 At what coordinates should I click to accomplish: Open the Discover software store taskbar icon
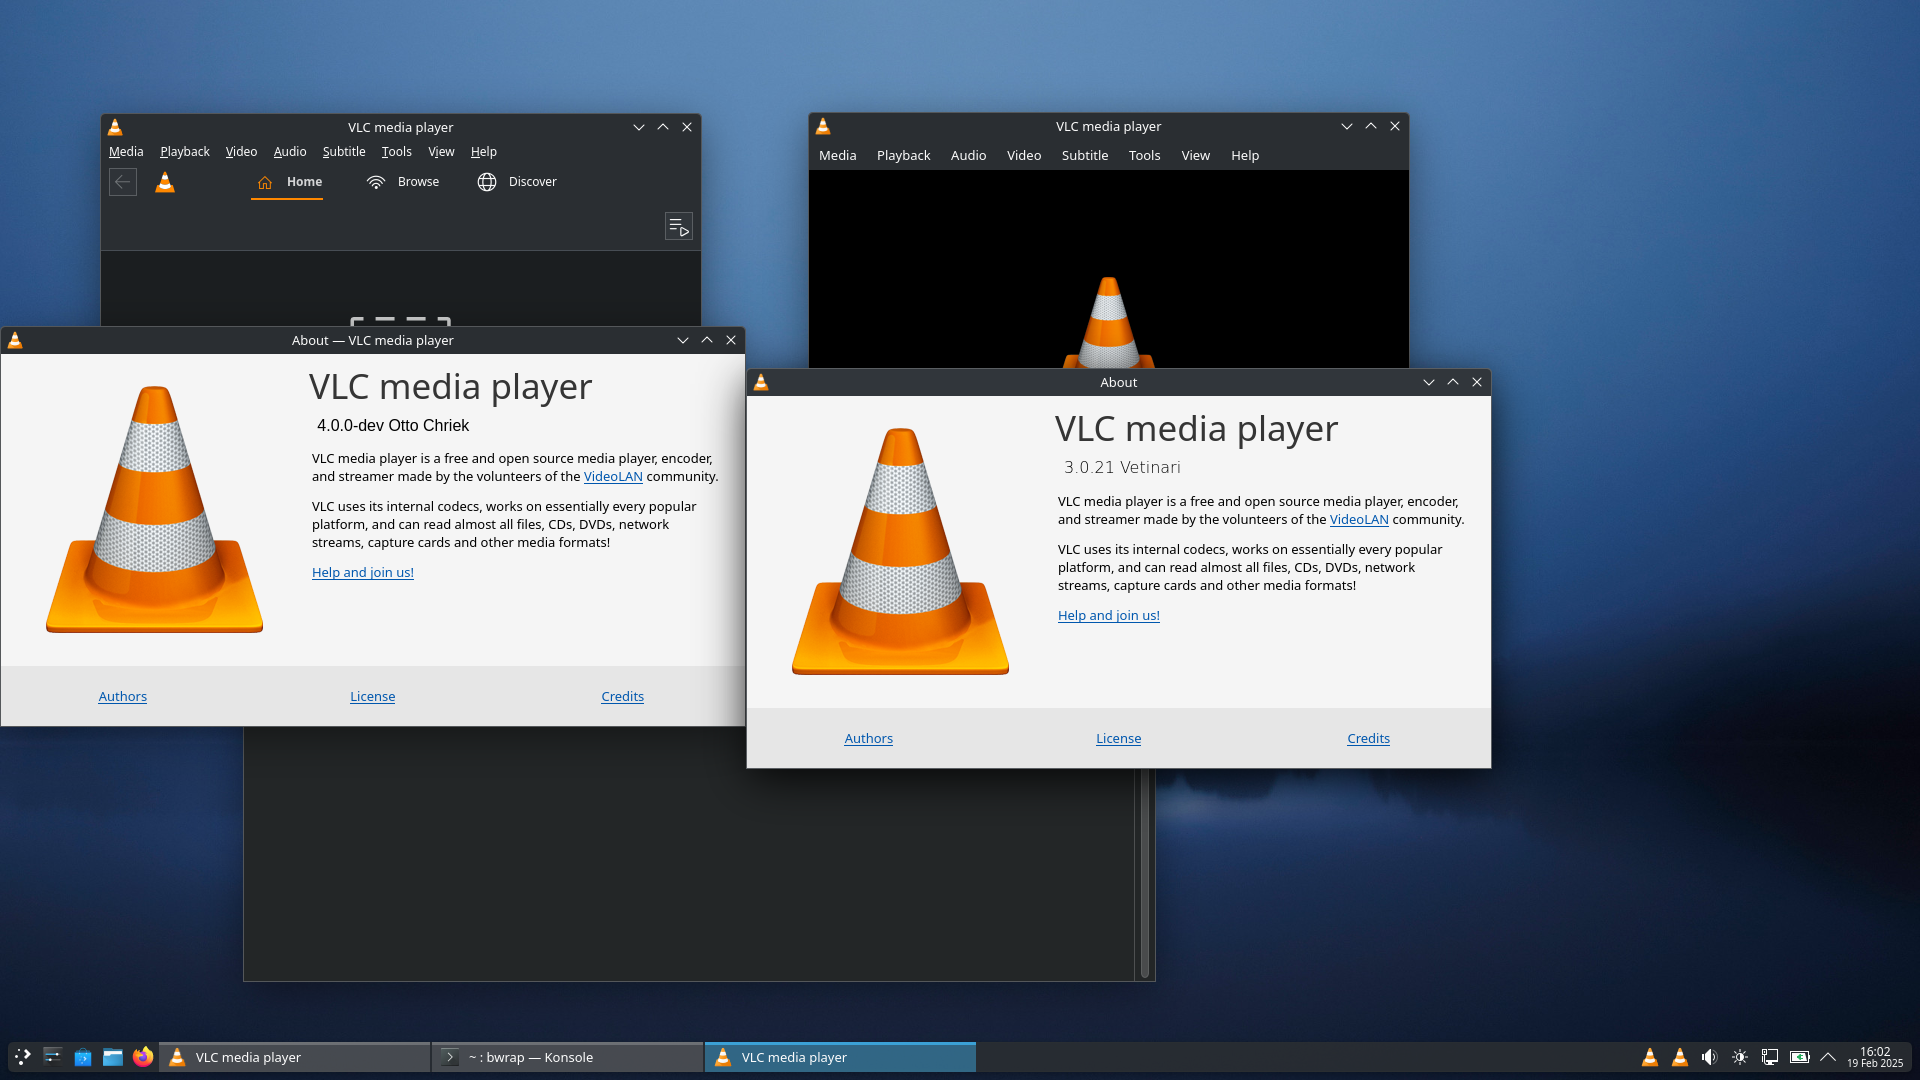click(83, 1057)
